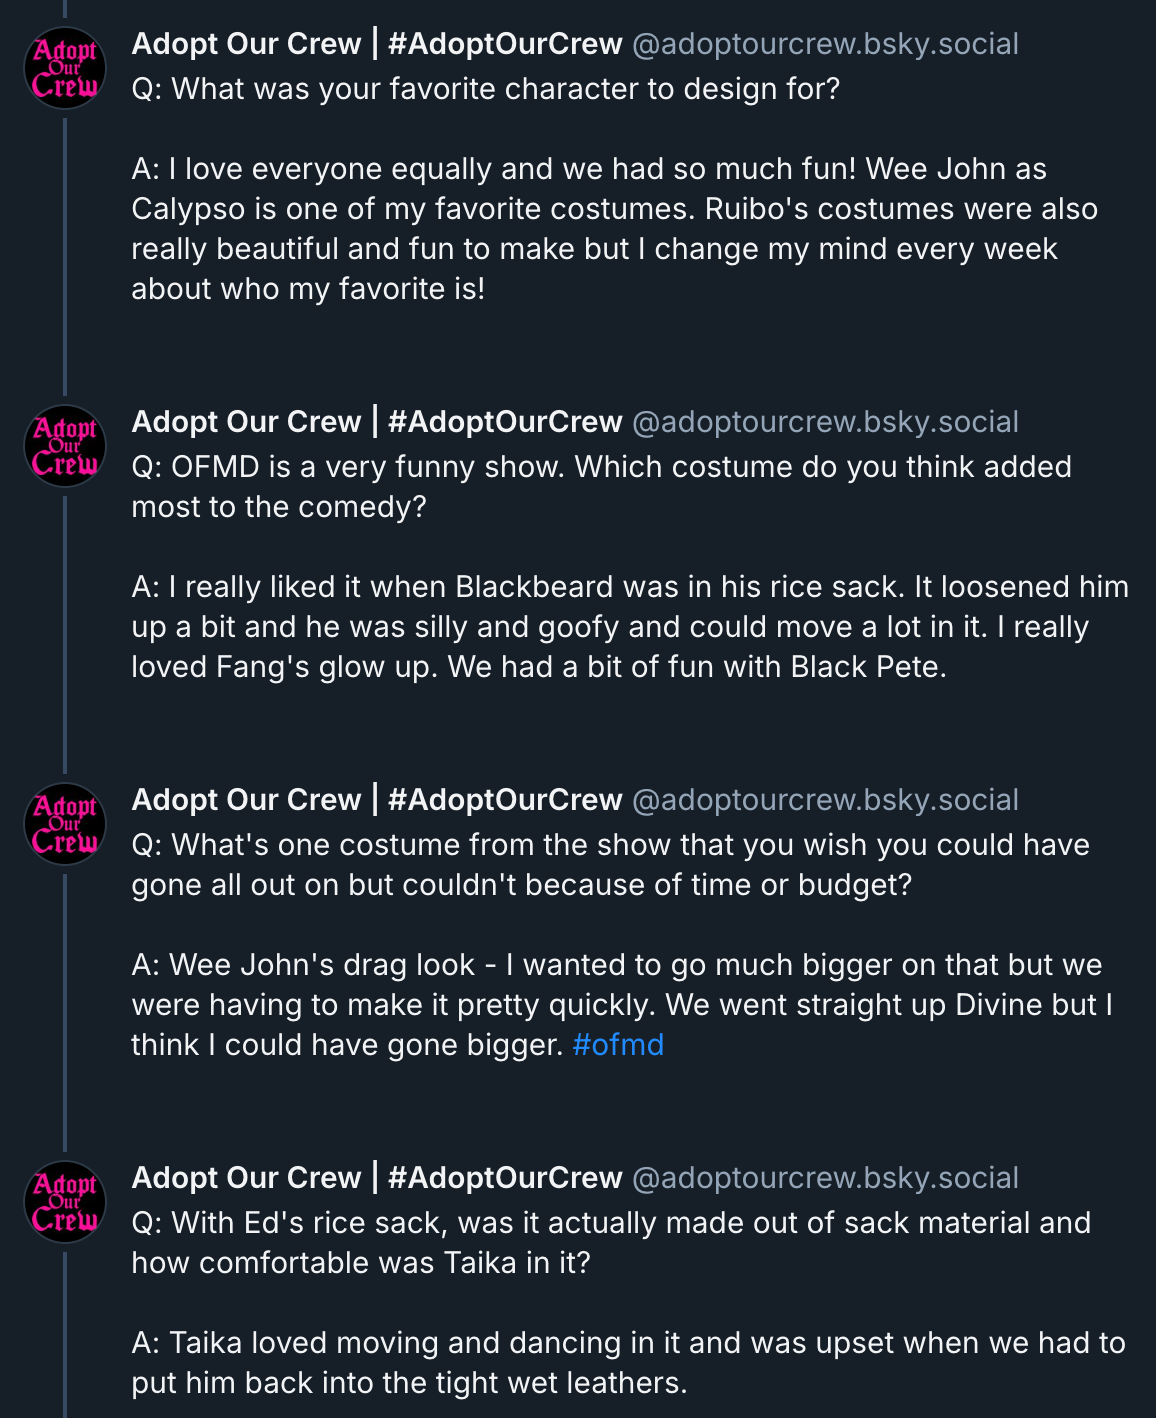Click the Adopt Our Crew avatar on the favorite character post
This screenshot has height=1418, width=1156.
click(x=65, y=67)
